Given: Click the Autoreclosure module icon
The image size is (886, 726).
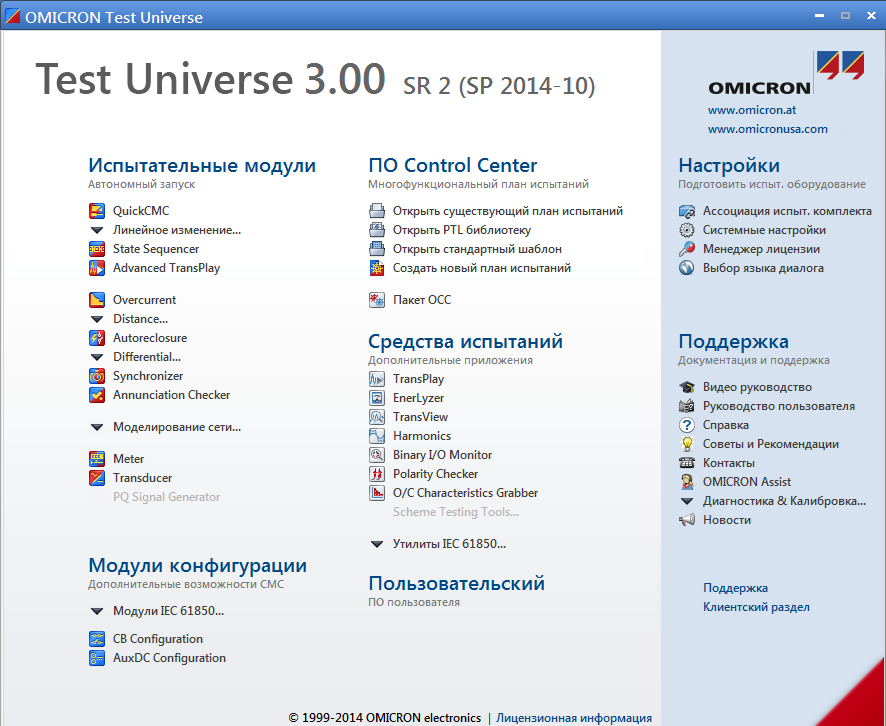Looking at the screenshot, I should click(x=97, y=338).
